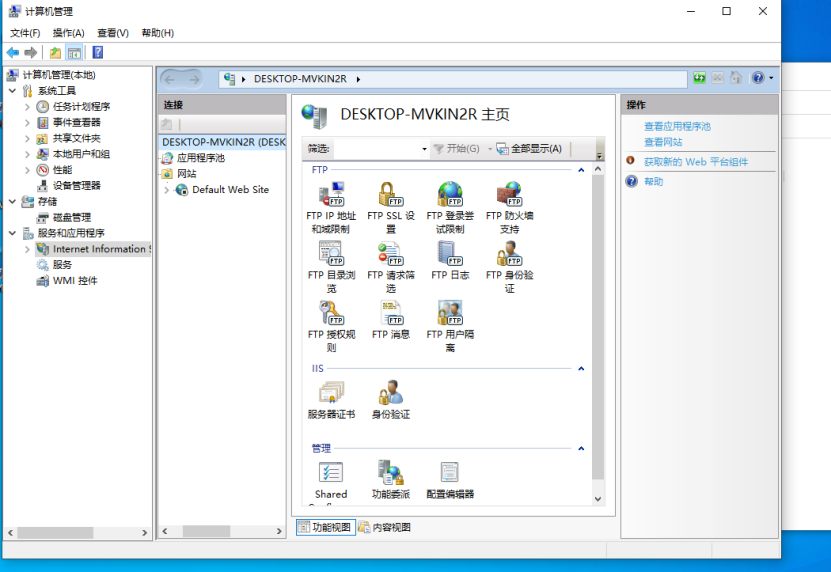
Task: Click the IIS address bar back arrow
Action: coord(170,80)
